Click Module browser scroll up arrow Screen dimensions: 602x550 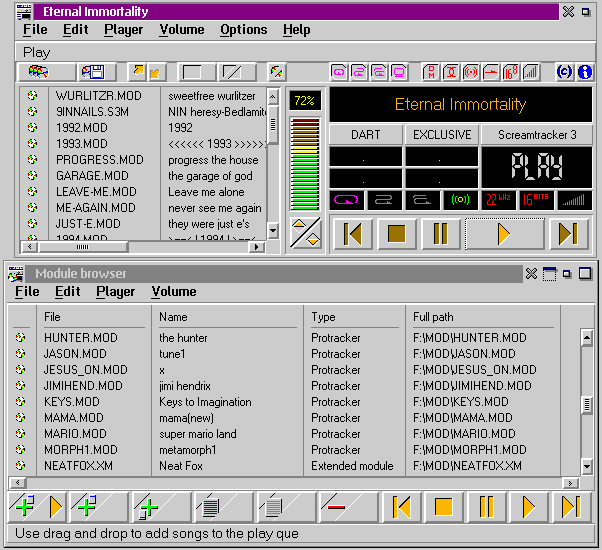(587, 337)
